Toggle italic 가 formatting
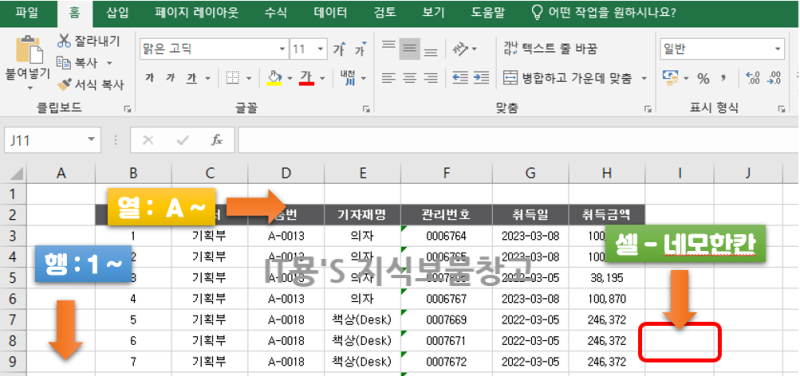The width and height of the screenshot is (800, 376). tap(170, 78)
